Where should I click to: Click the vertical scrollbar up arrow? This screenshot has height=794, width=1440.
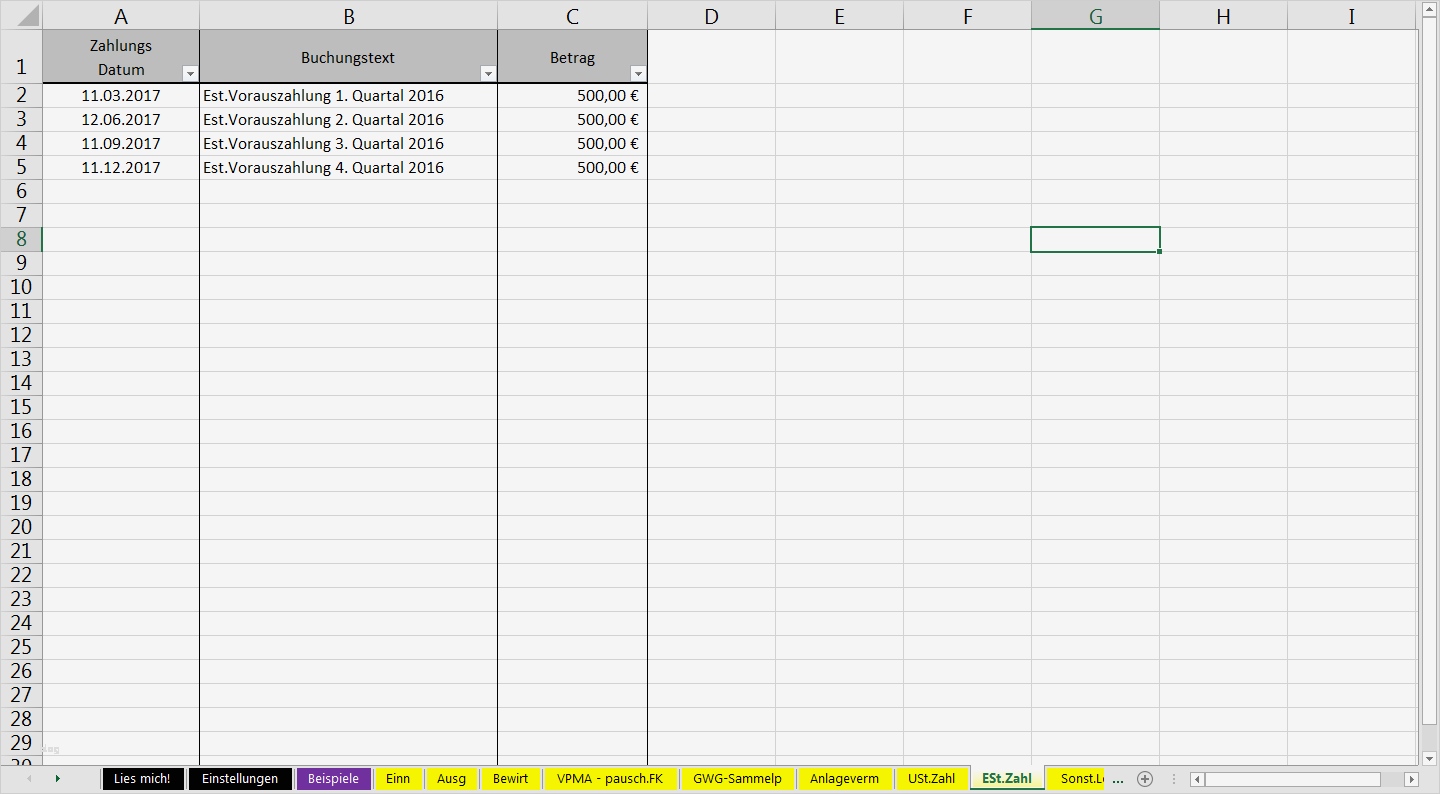coord(1430,9)
